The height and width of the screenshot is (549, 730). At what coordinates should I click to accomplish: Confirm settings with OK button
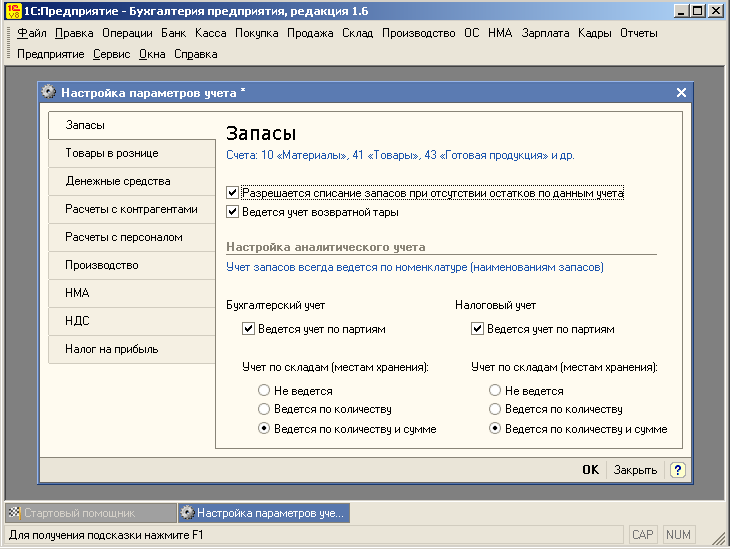click(x=590, y=470)
